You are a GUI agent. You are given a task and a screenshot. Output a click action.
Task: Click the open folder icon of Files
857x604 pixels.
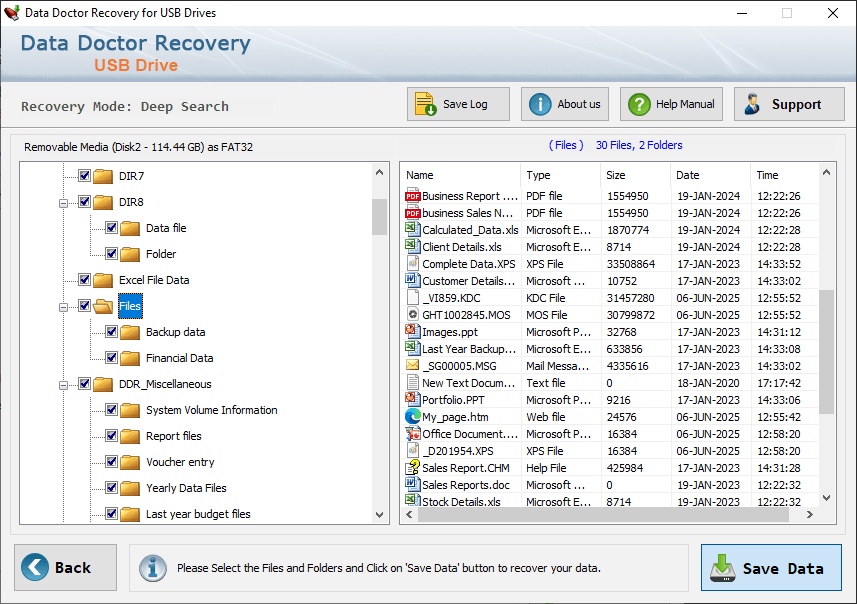click(103, 306)
